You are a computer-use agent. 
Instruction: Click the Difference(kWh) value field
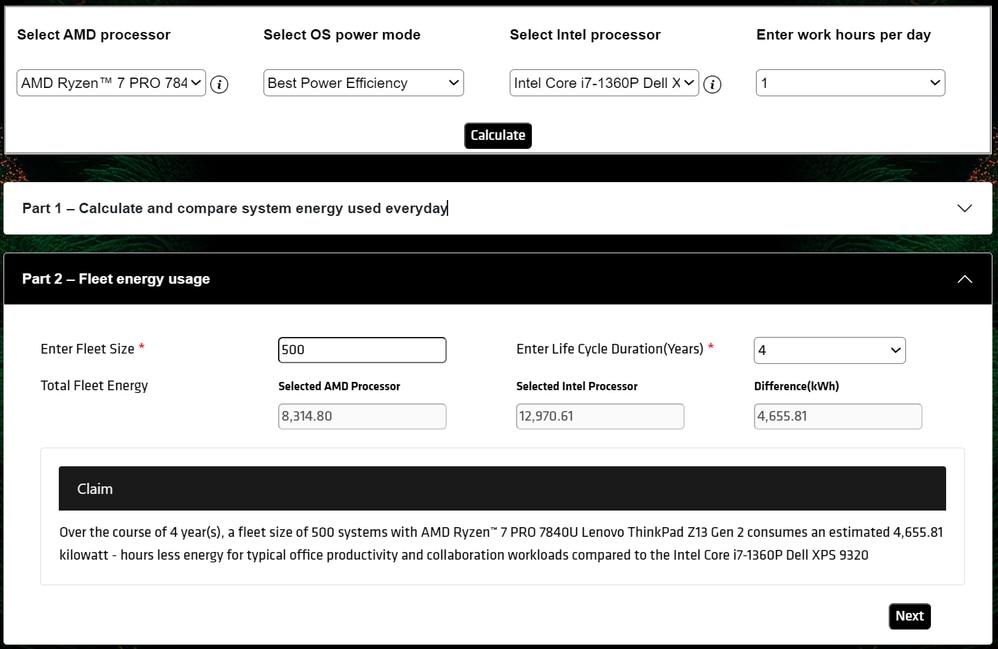(838, 416)
